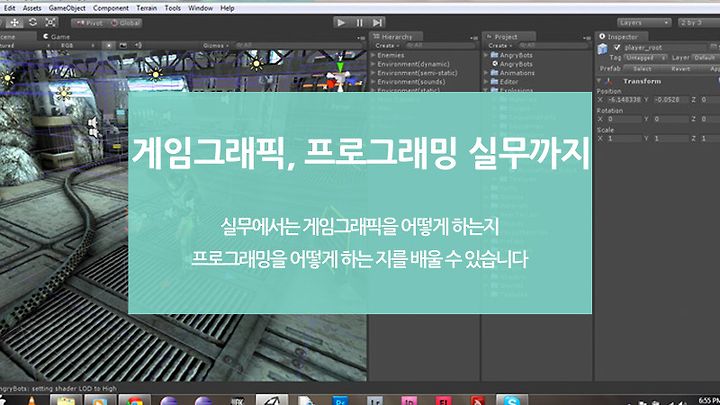Click the scene view search field

[x=298, y=45]
